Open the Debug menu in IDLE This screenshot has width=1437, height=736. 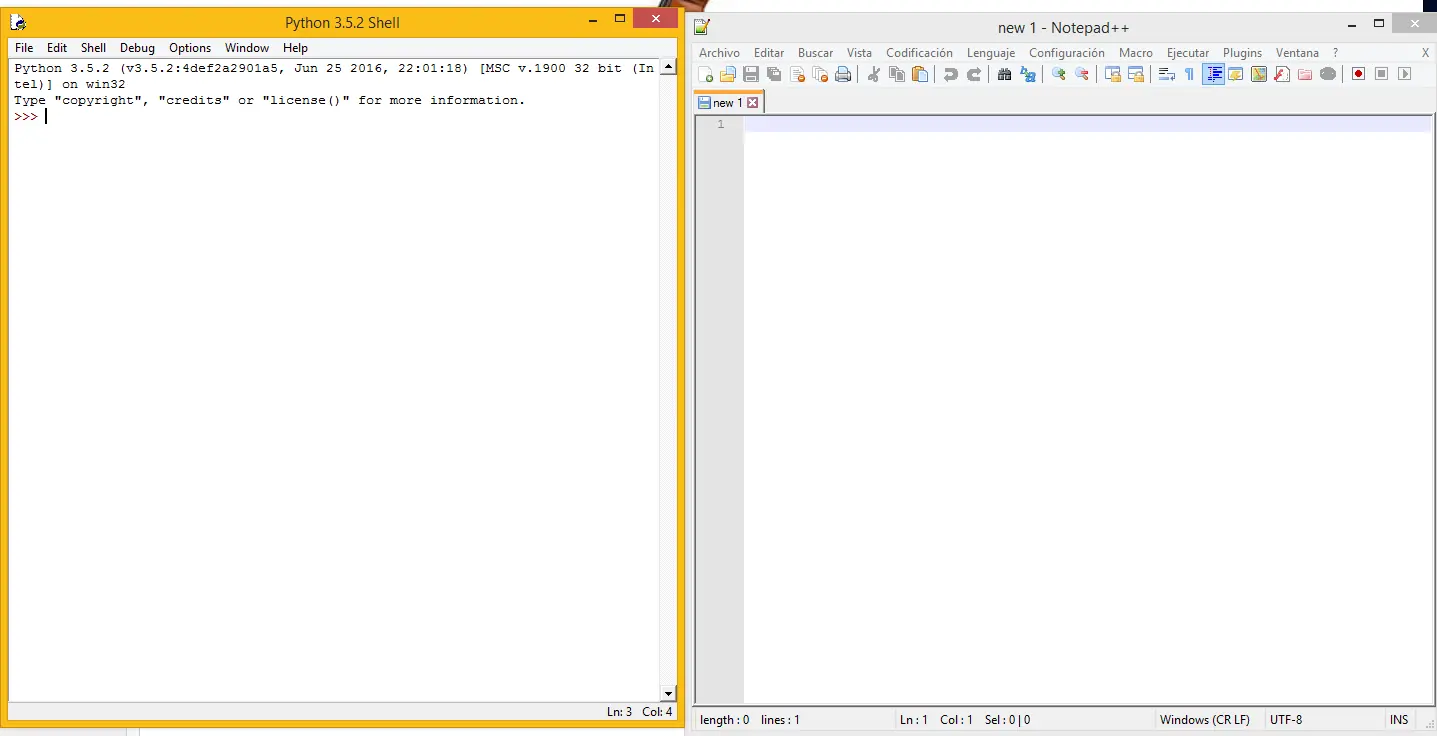tap(137, 48)
